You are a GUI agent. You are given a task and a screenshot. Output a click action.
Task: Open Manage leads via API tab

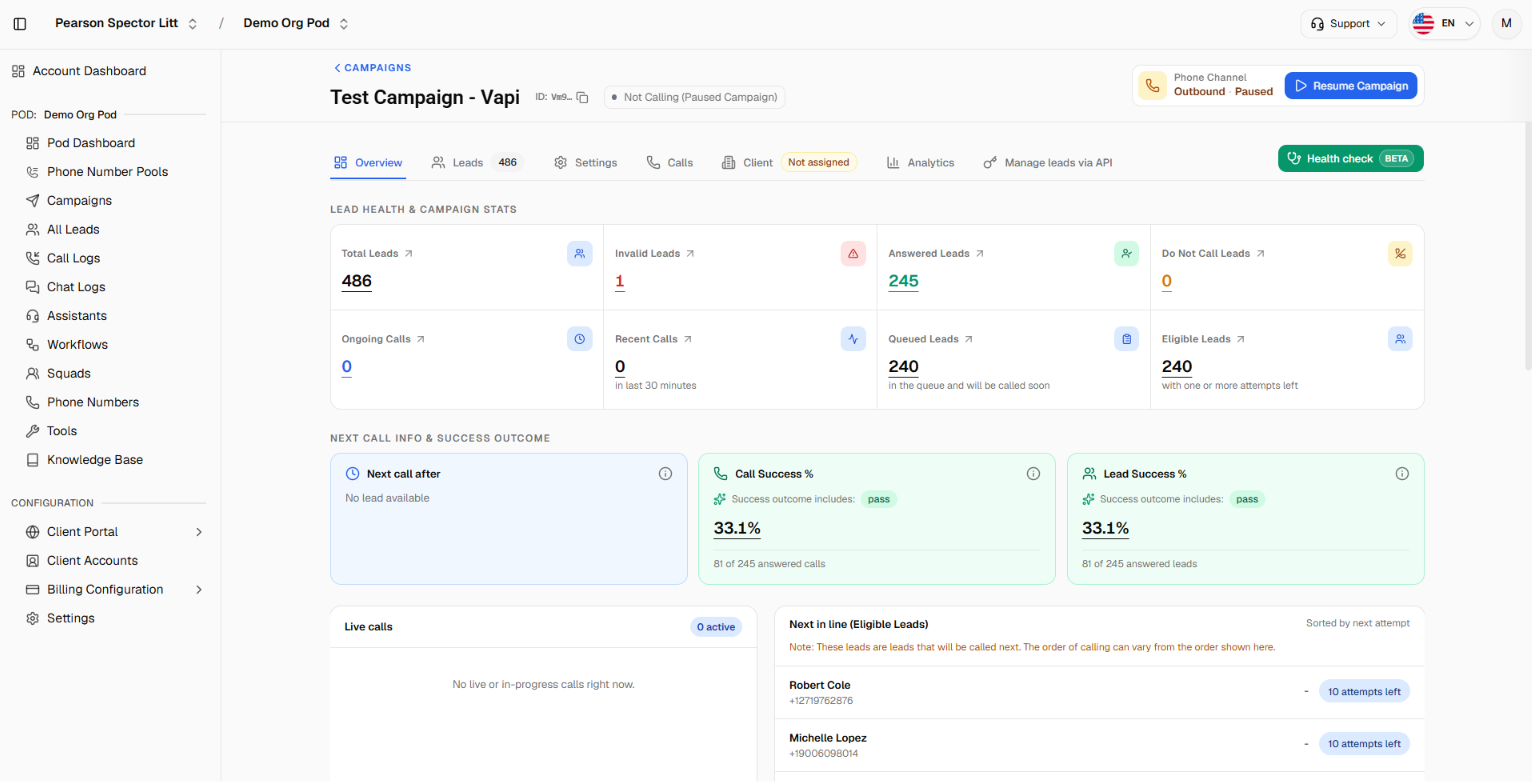(1047, 162)
